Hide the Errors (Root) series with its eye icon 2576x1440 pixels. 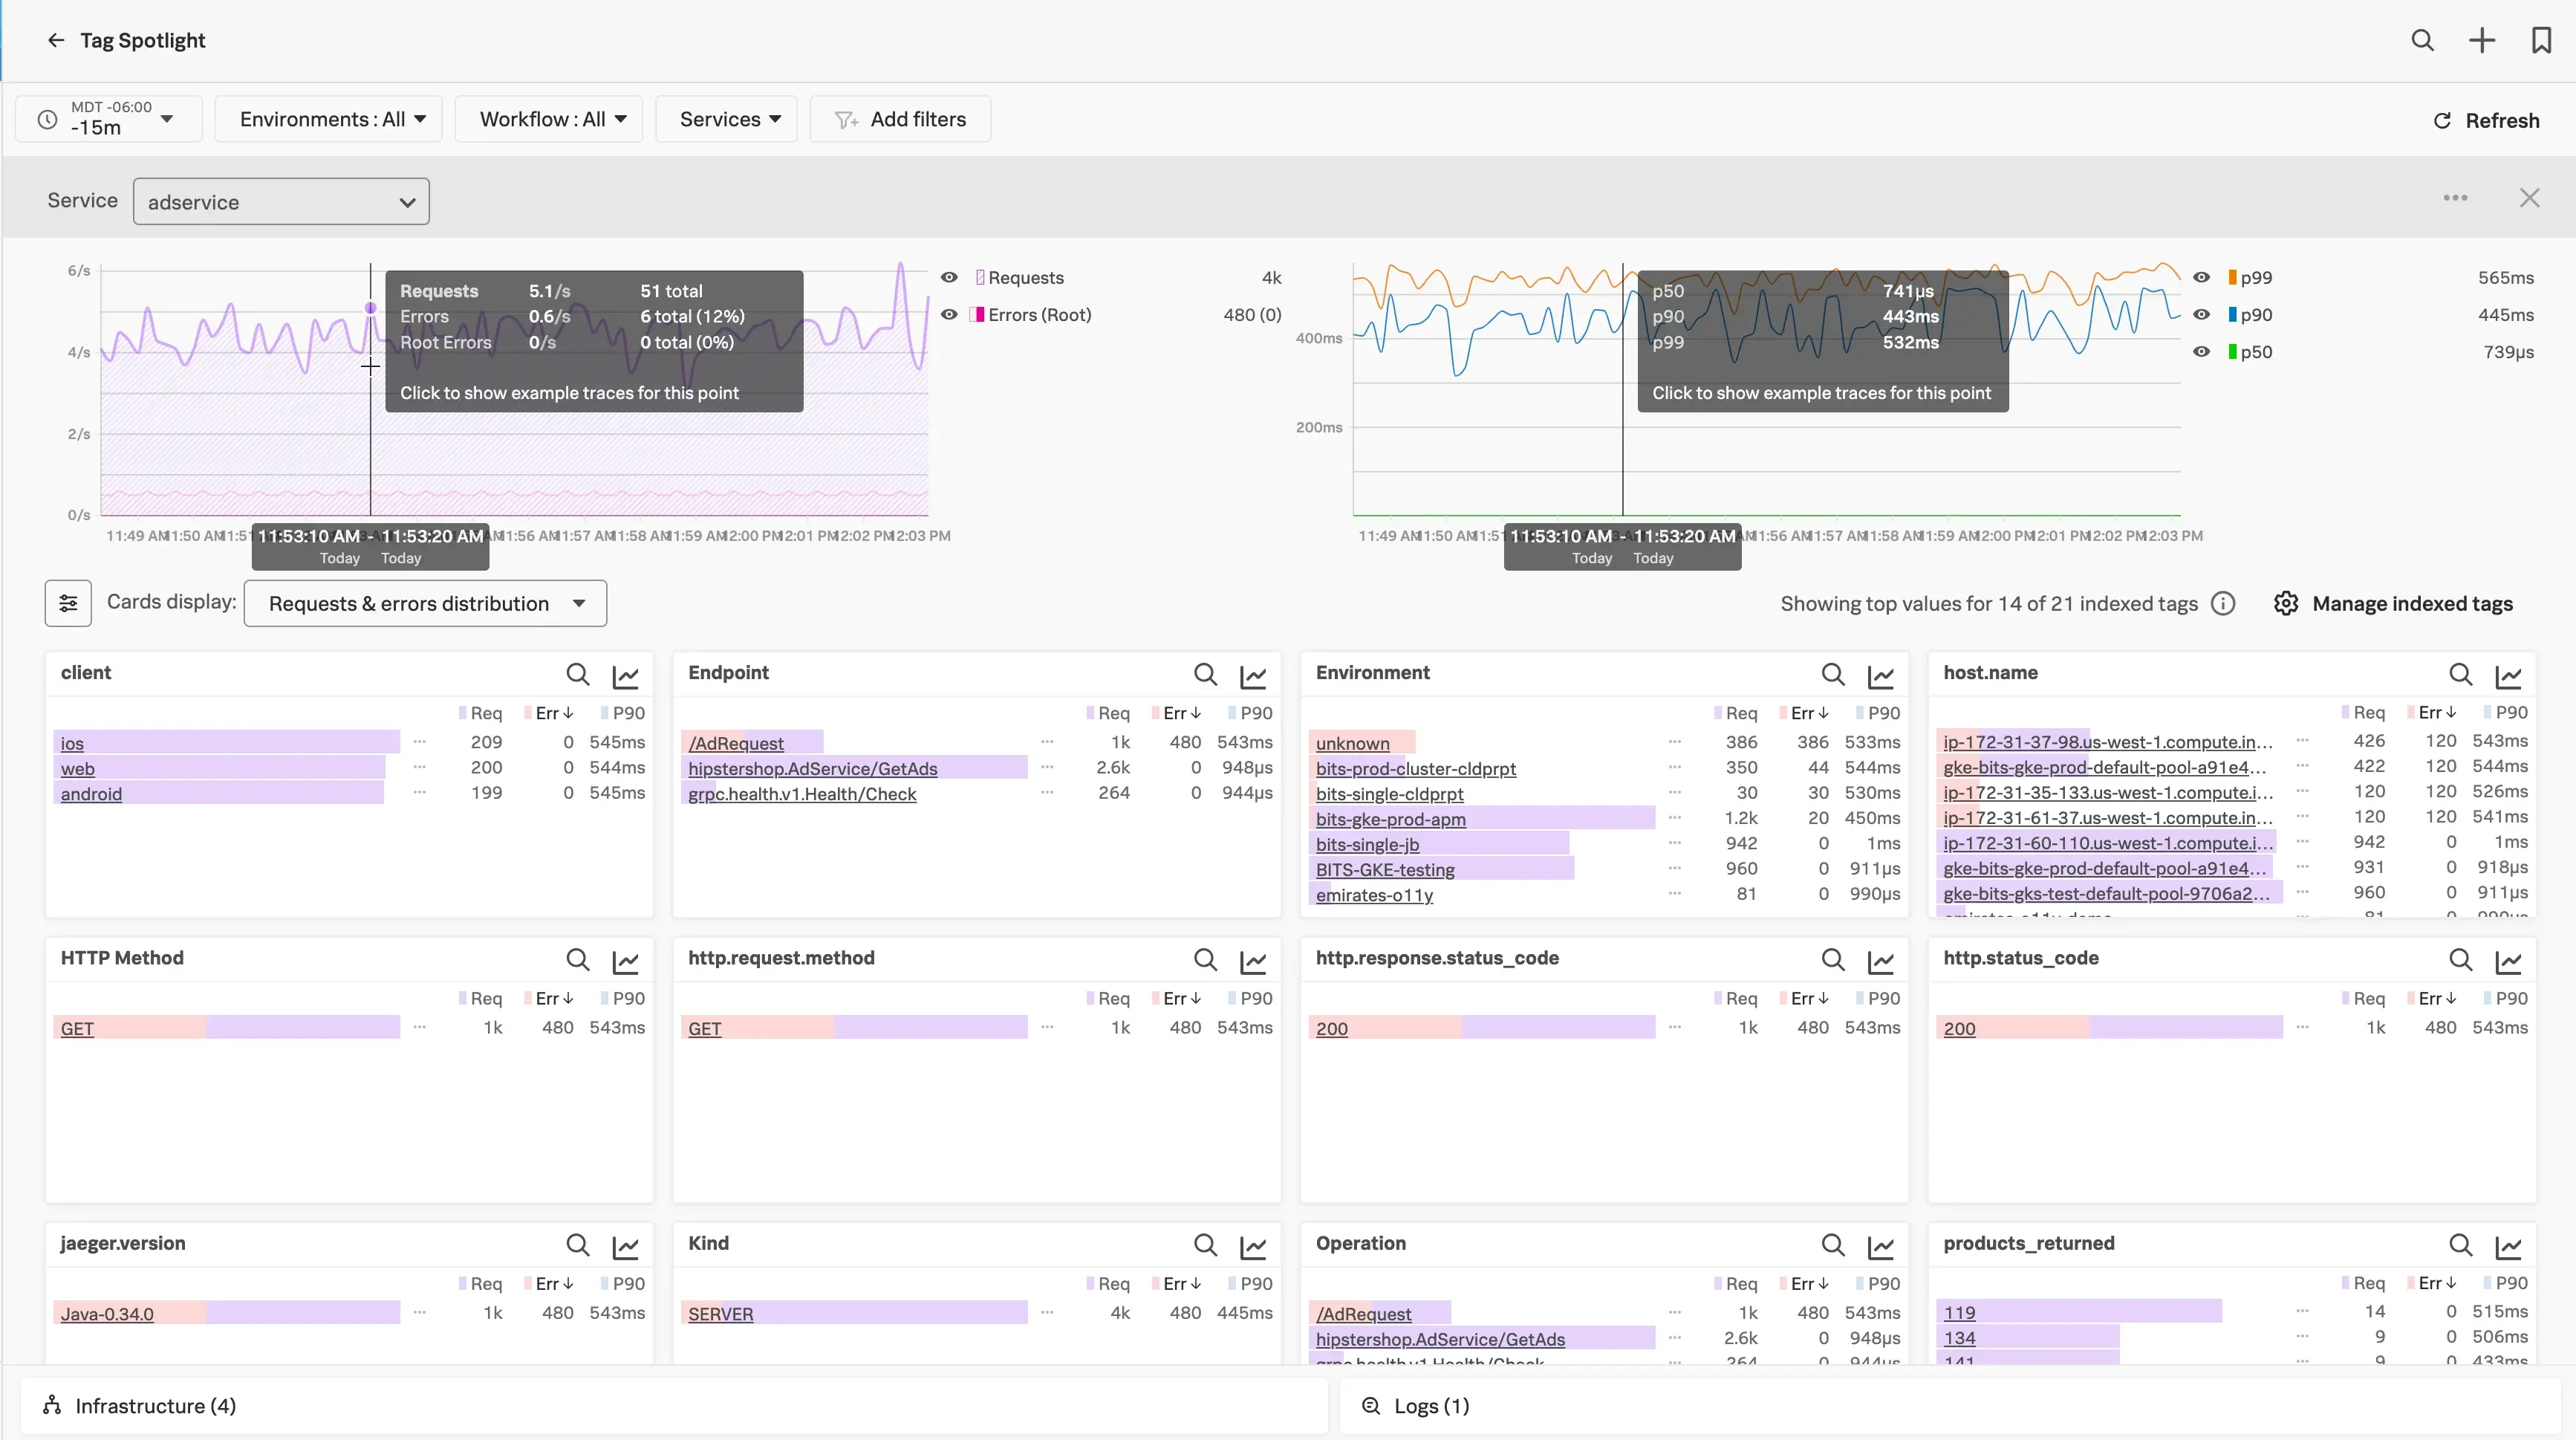coord(948,314)
